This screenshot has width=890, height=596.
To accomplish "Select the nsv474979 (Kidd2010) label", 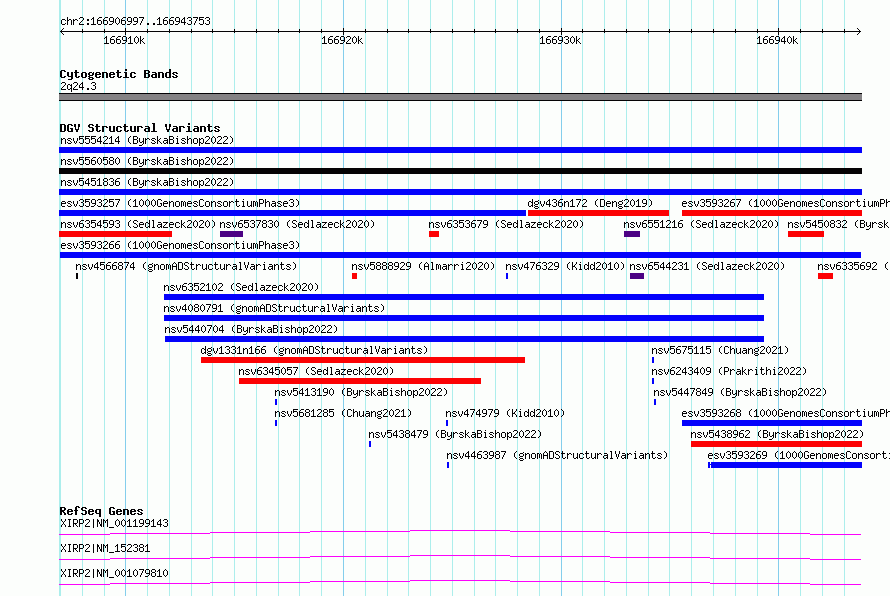I will 505,413.
